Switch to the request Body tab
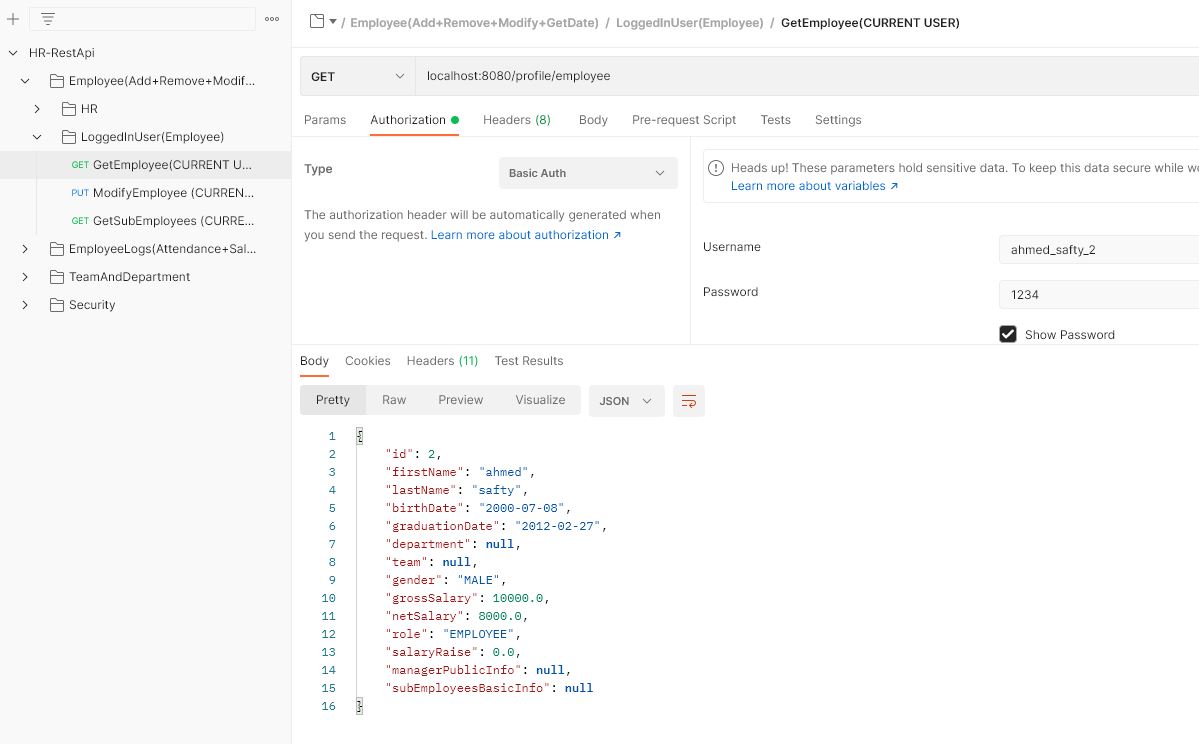 (x=593, y=120)
